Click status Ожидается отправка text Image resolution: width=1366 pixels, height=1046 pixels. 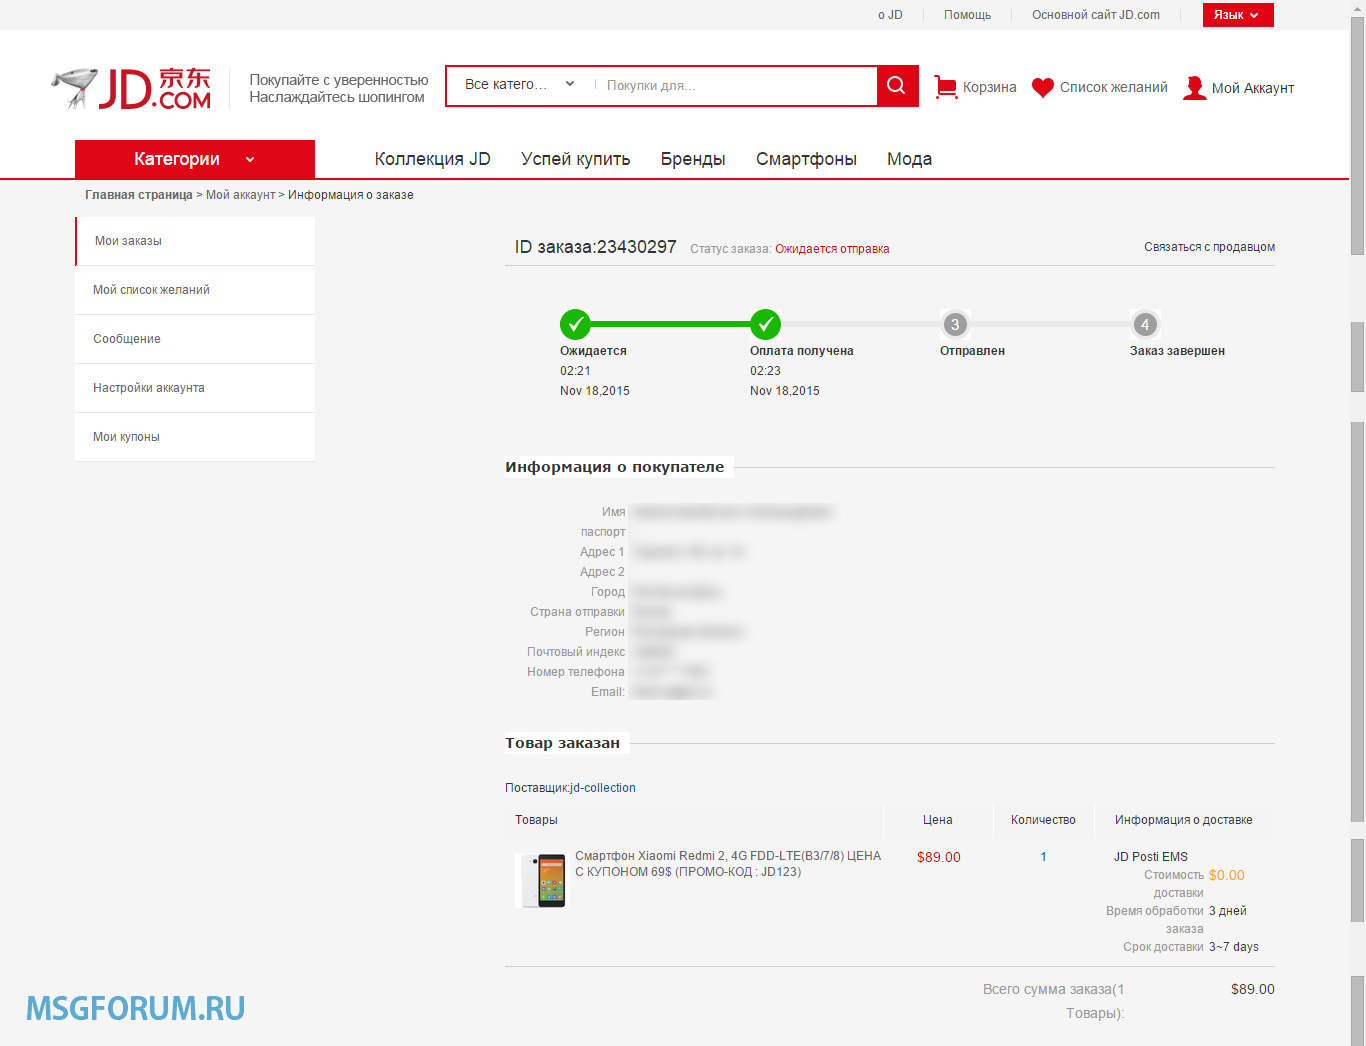coord(832,249)
